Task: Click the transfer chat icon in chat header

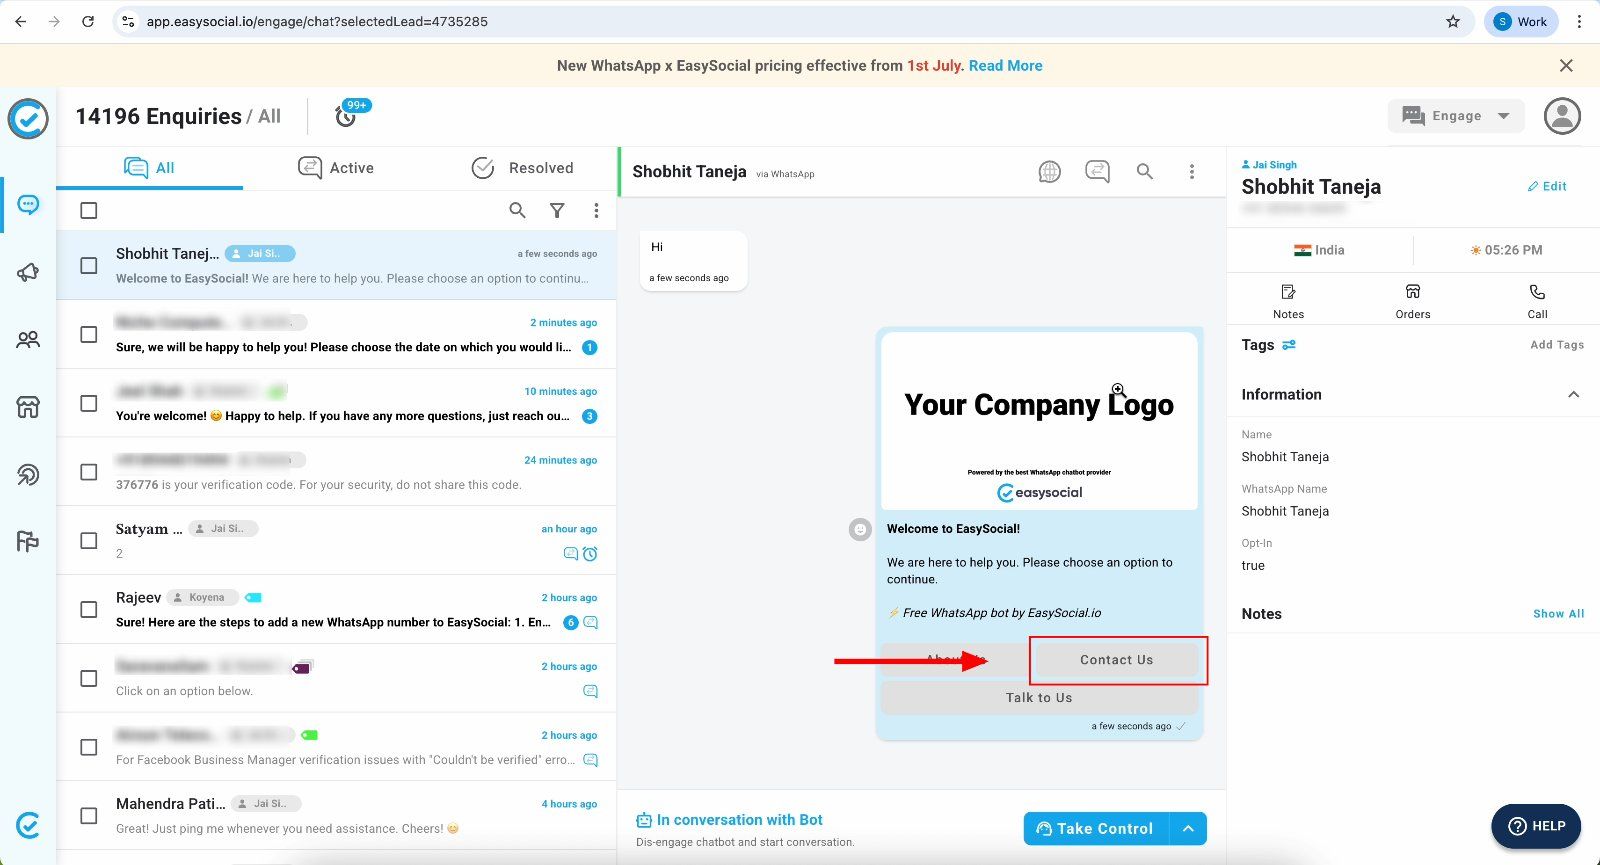Action: coord(1097,172)
